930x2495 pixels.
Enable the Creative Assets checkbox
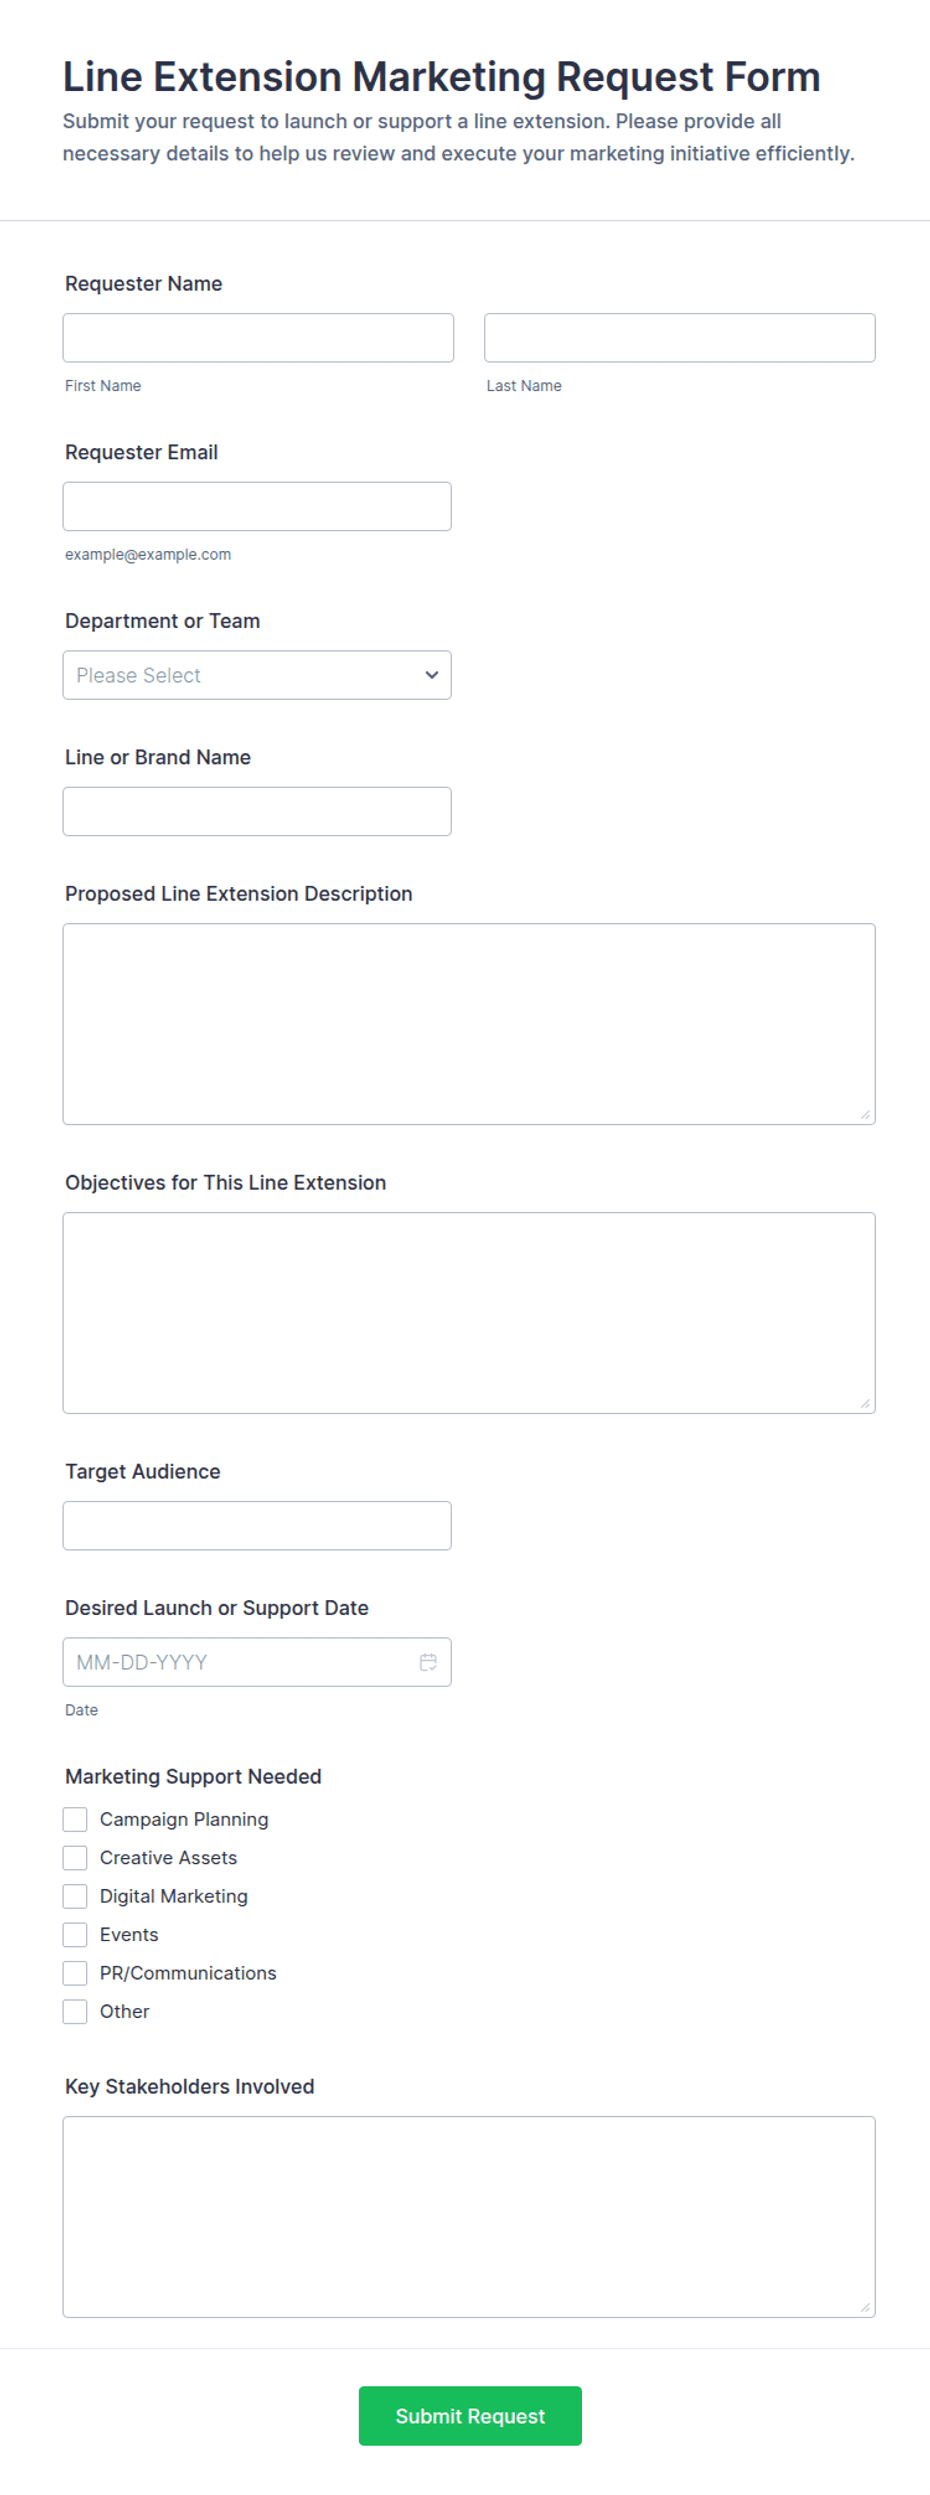[x=75, y=1858]
